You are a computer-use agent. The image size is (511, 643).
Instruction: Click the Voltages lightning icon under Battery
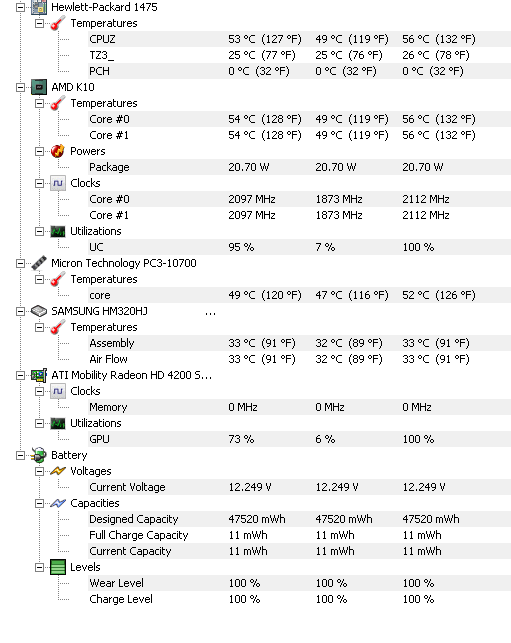[x=58, y=471]
